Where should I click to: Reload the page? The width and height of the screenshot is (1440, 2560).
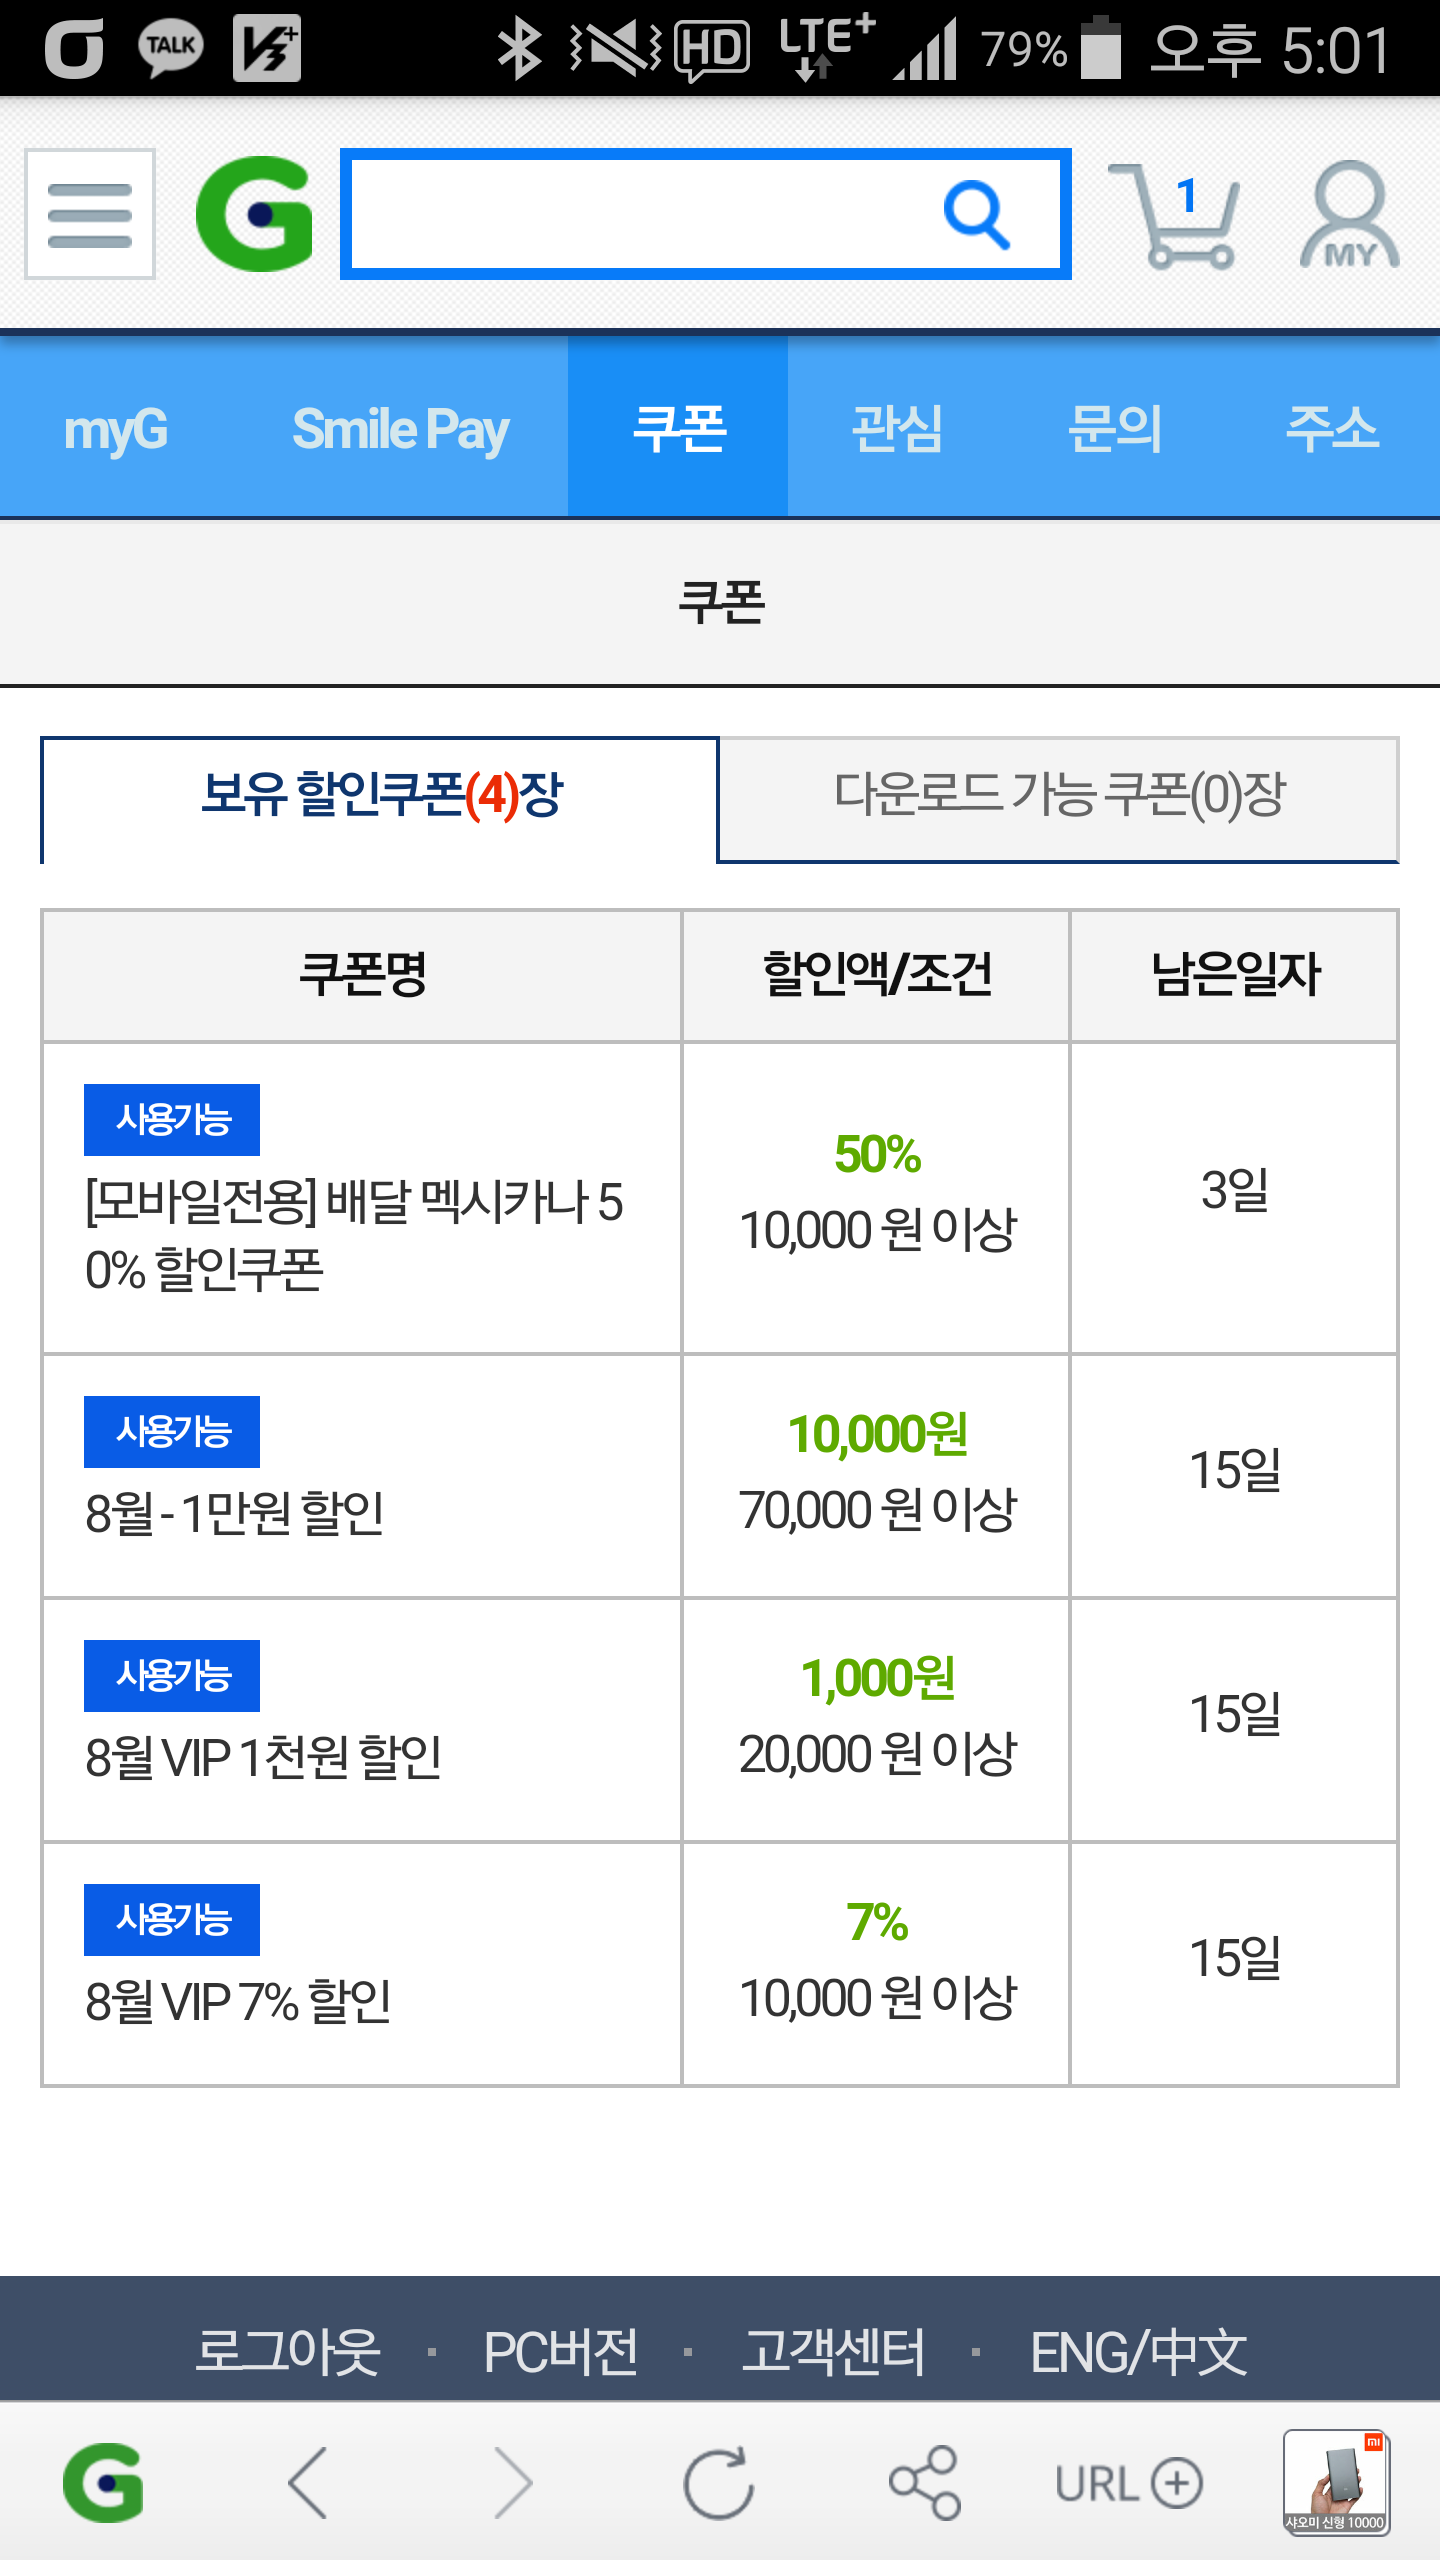pos(718,2482)
